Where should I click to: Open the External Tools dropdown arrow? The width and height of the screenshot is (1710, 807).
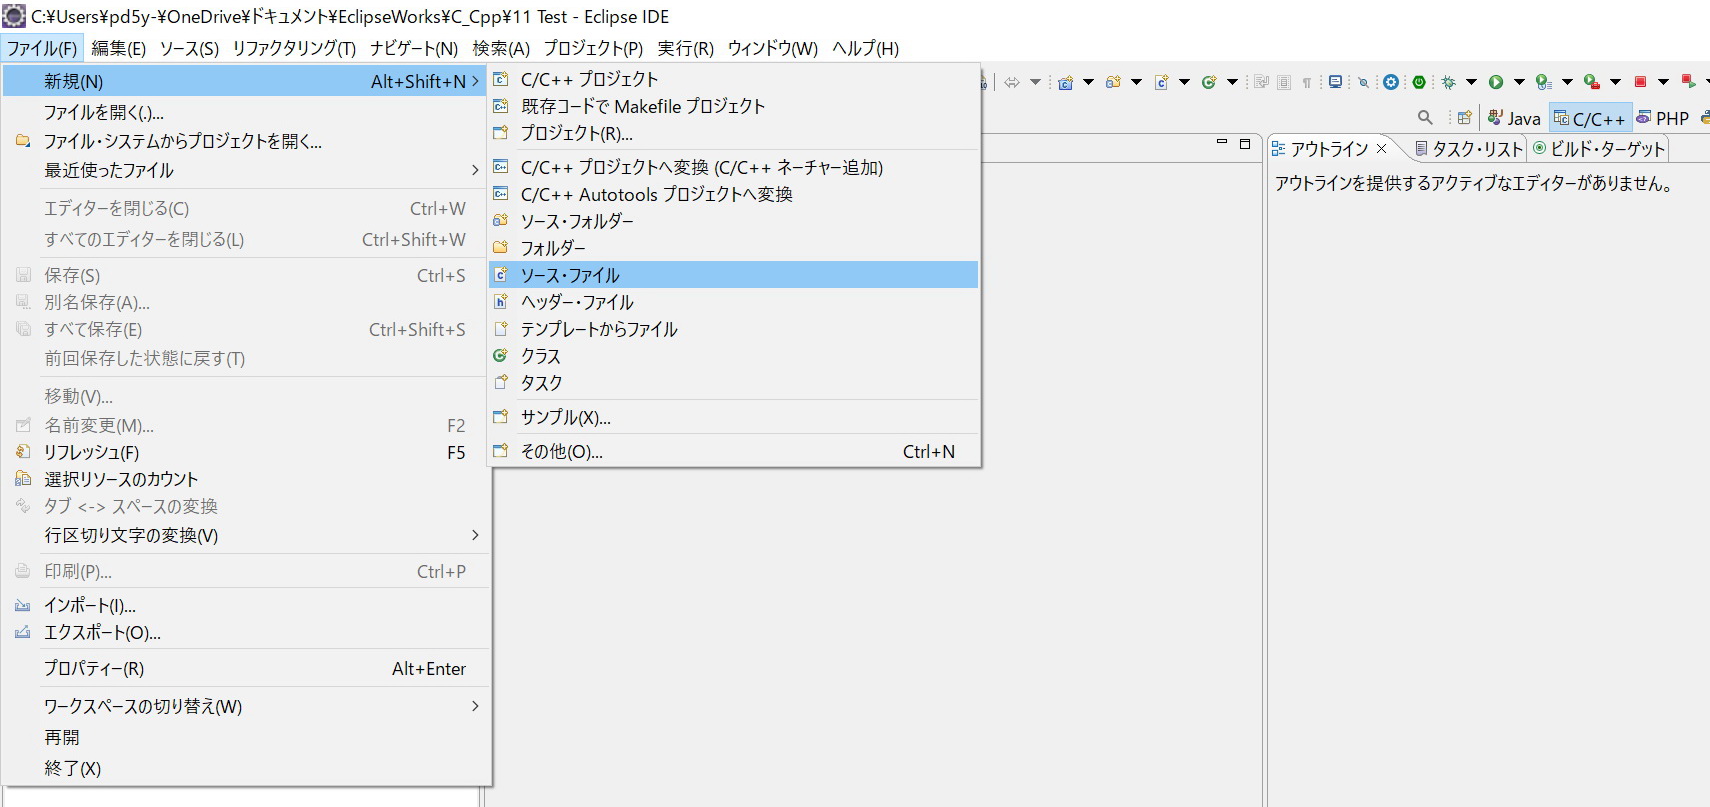pyautogui.click(x=1615, y=82)
